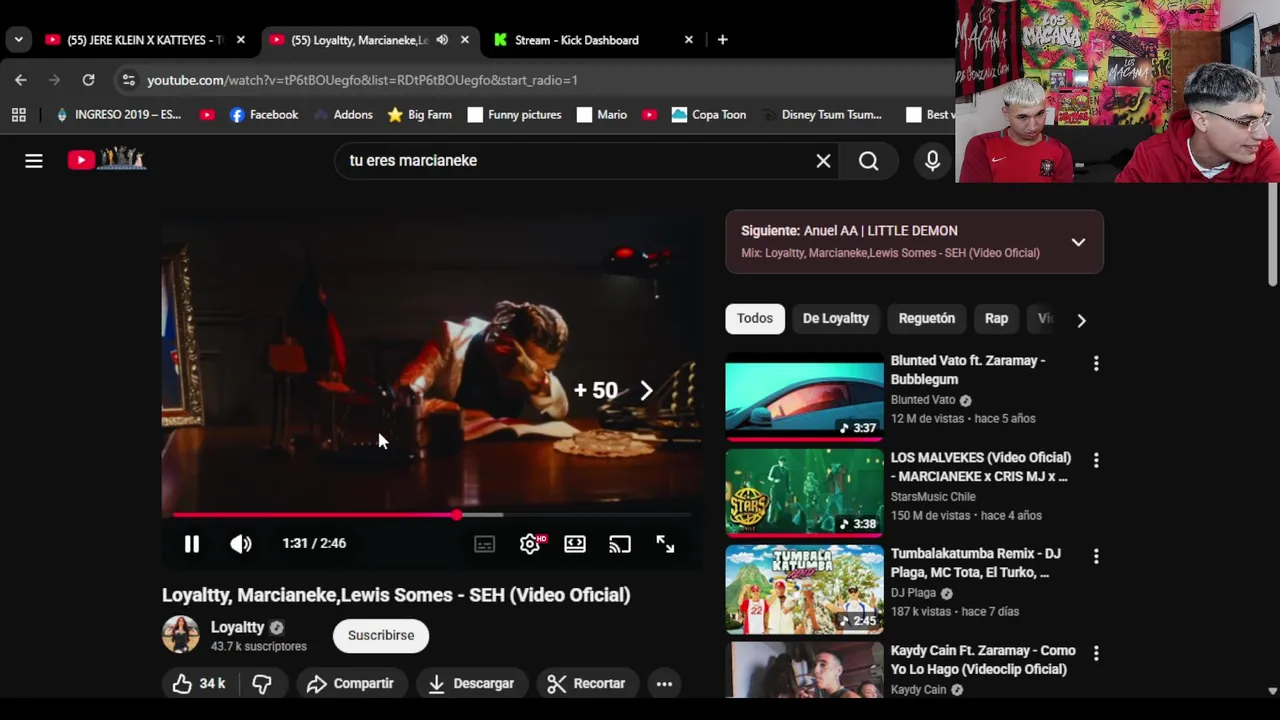Toggle subtitles in the player

pos(484,544)
